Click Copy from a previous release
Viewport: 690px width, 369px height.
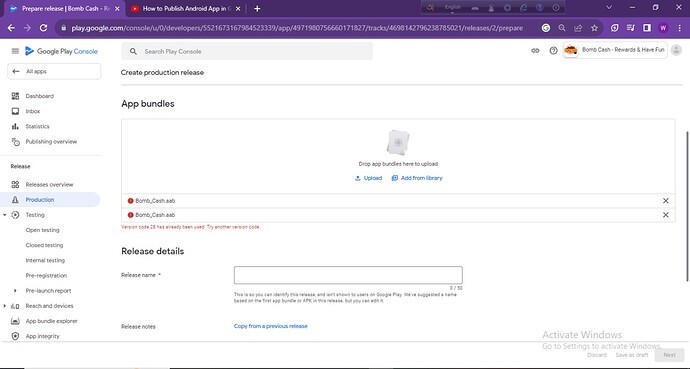[271, 326]
